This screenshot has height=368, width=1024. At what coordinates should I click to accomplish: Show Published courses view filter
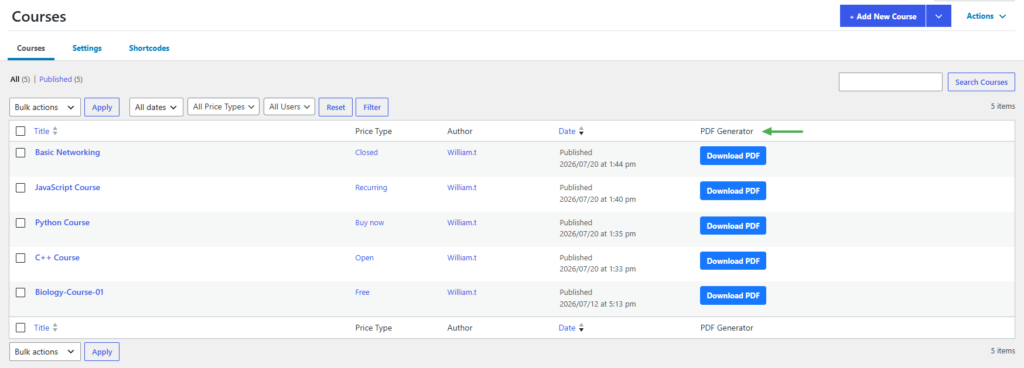[56, 80]
